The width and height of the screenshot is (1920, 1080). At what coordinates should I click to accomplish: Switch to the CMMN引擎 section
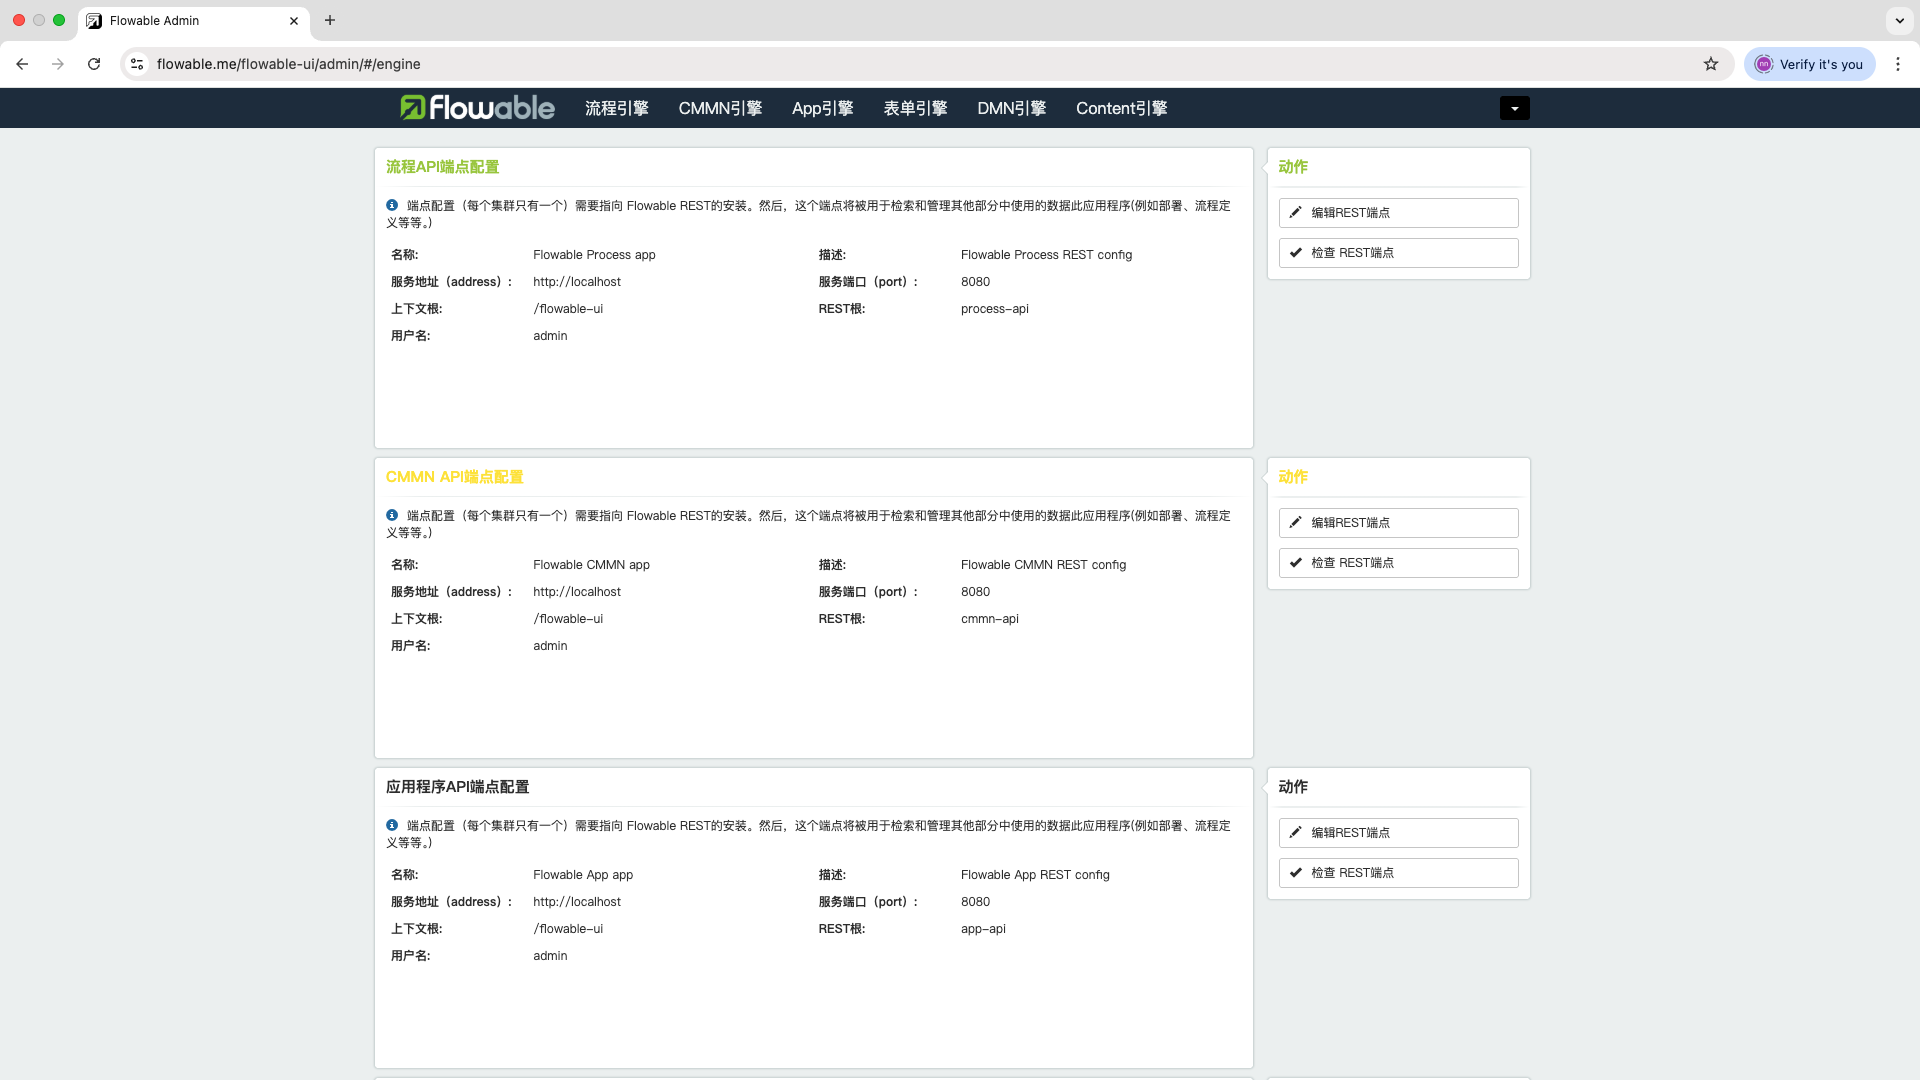tap(720, 108)
